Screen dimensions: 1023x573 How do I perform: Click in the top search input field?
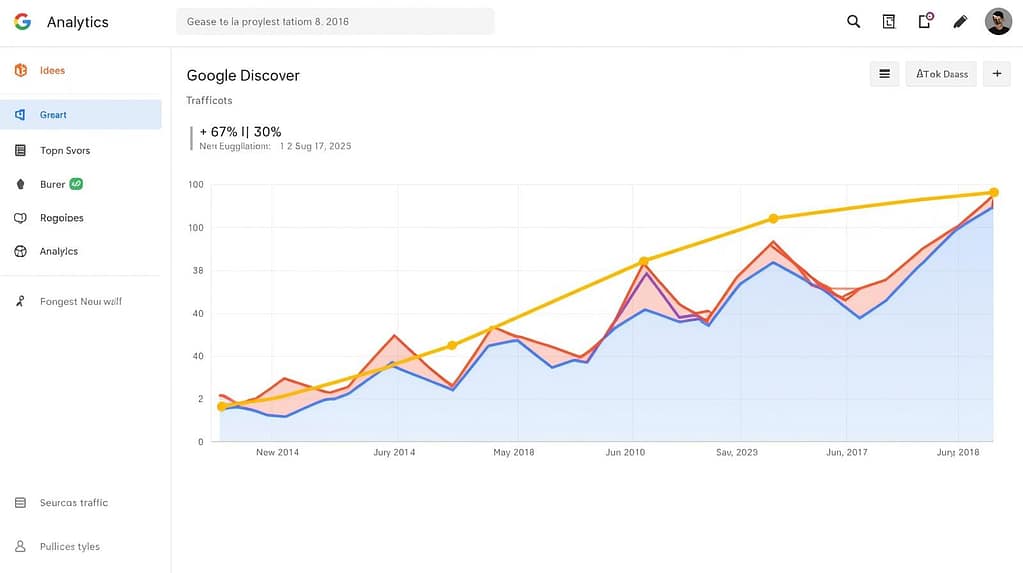click(x=335, y=22)
